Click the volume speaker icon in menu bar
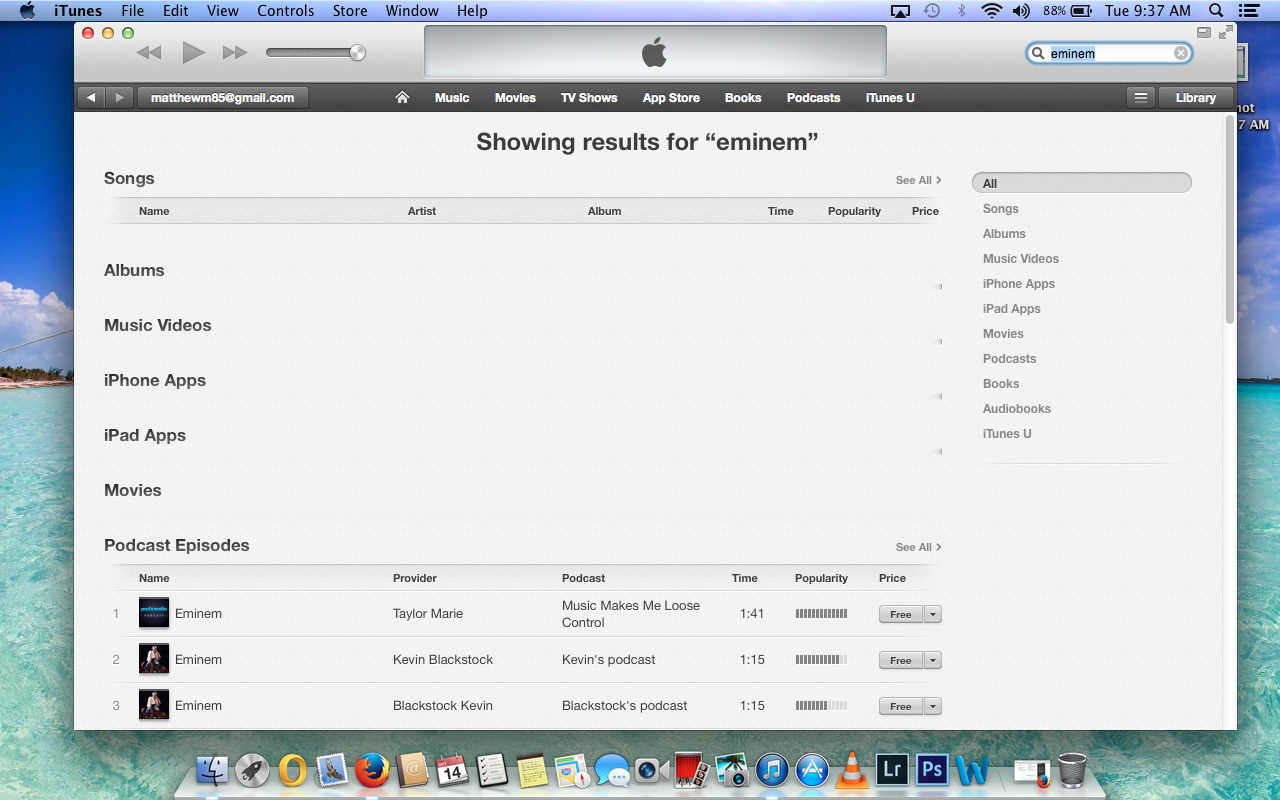Image resolution: width=1280 pixels, height=800 pixels. pyautogui.click(x=1021, y=11)
